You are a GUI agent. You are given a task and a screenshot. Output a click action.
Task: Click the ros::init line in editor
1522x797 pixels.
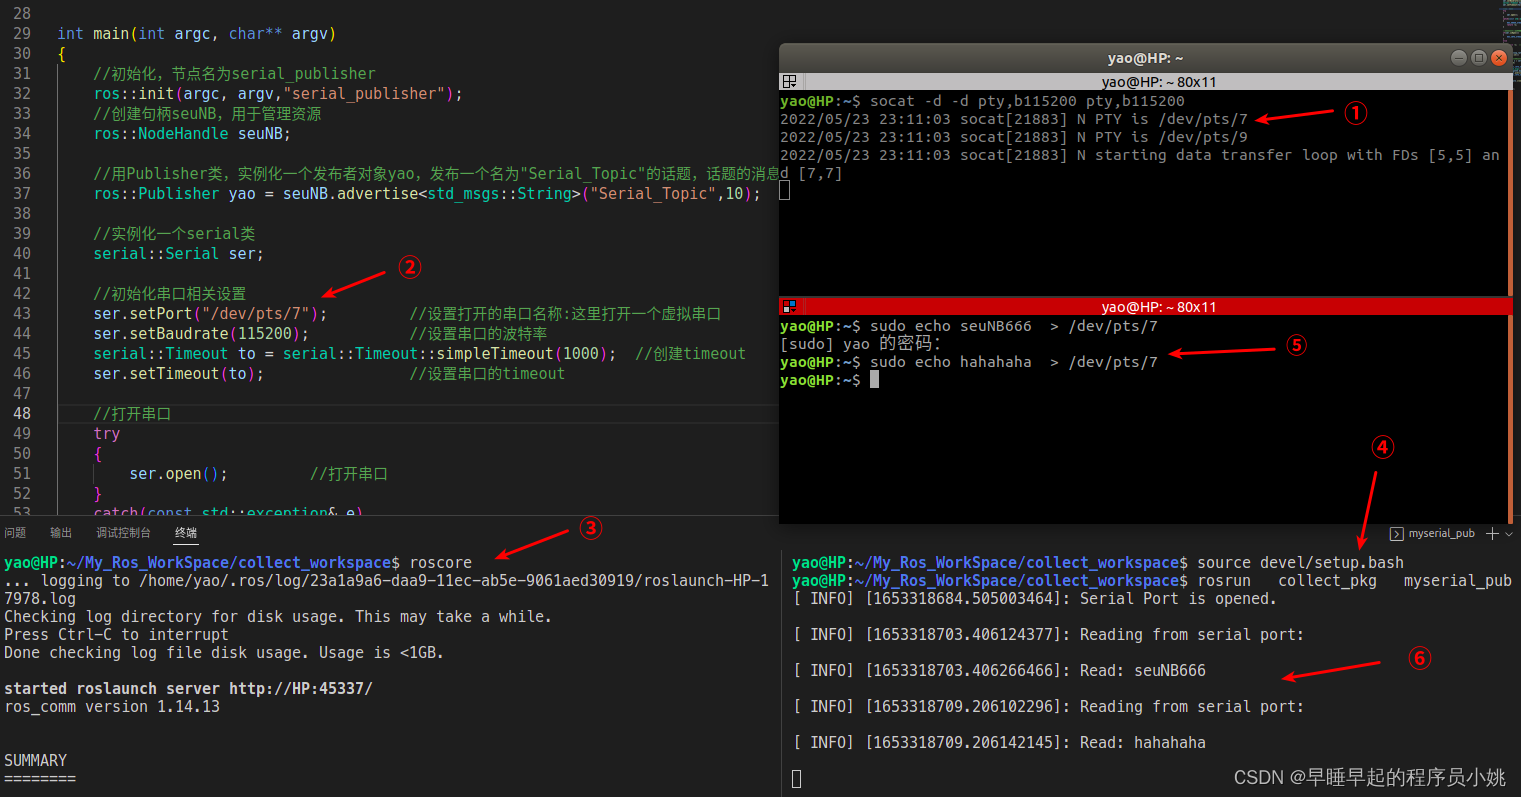pyautogui.click(x=278, y=93)
